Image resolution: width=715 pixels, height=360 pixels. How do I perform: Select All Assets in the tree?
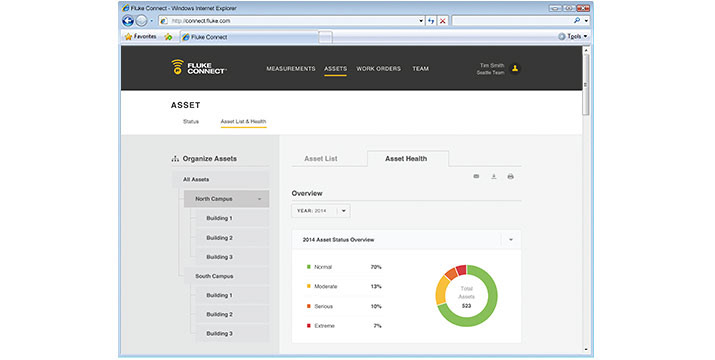[220, 179]
